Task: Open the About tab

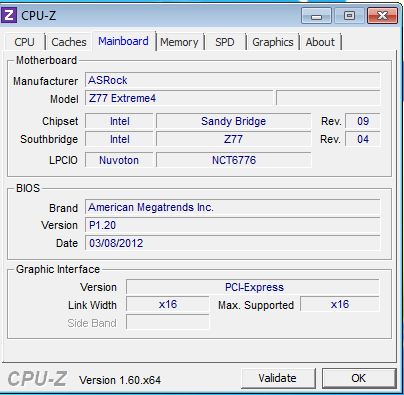Action: (x=320, y=42)
